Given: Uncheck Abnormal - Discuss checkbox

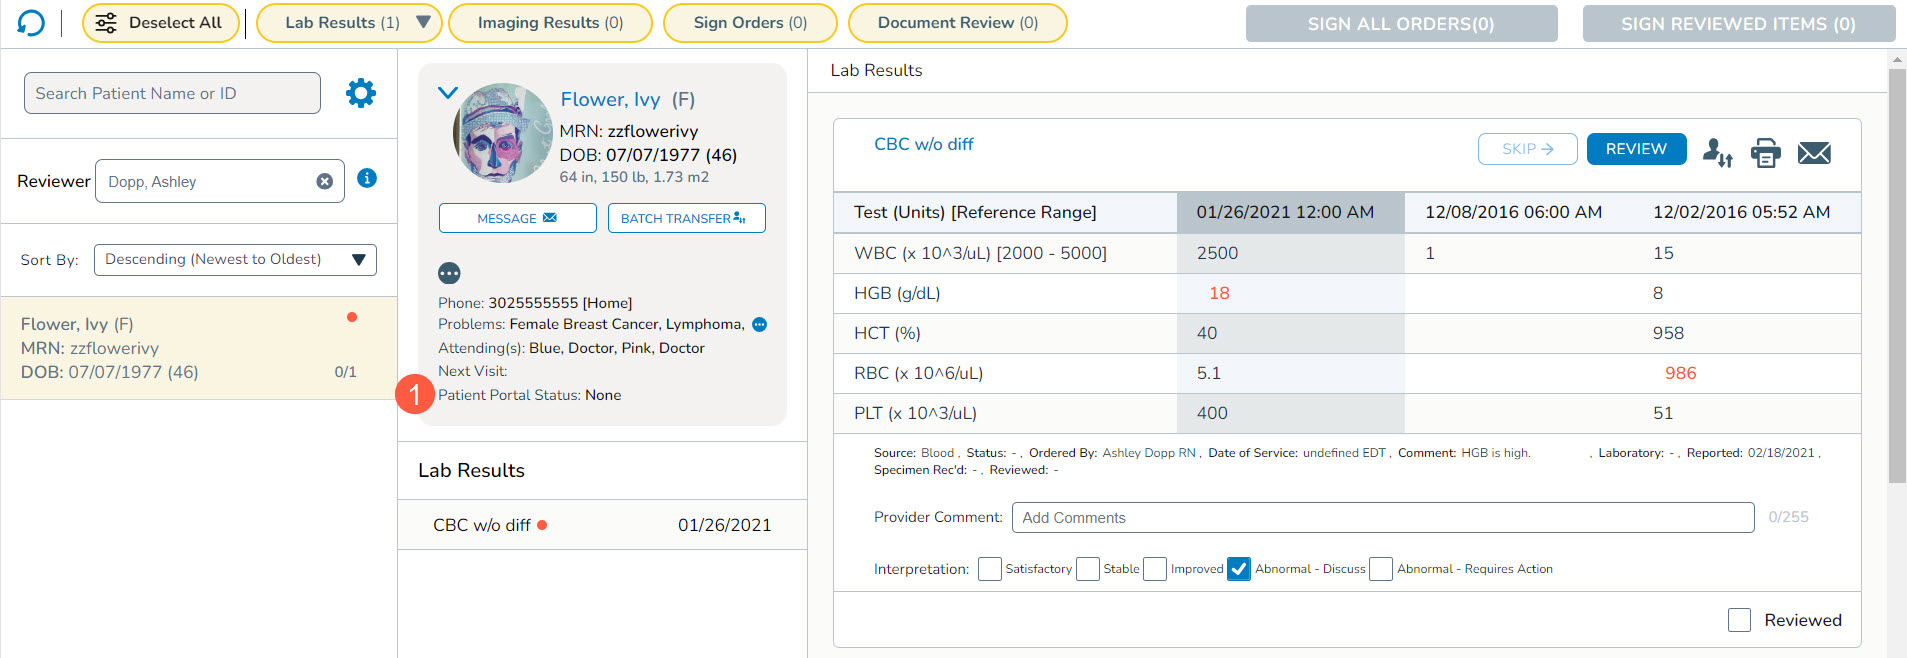Looking at the screenshot, I should (x=1238, y=569).
